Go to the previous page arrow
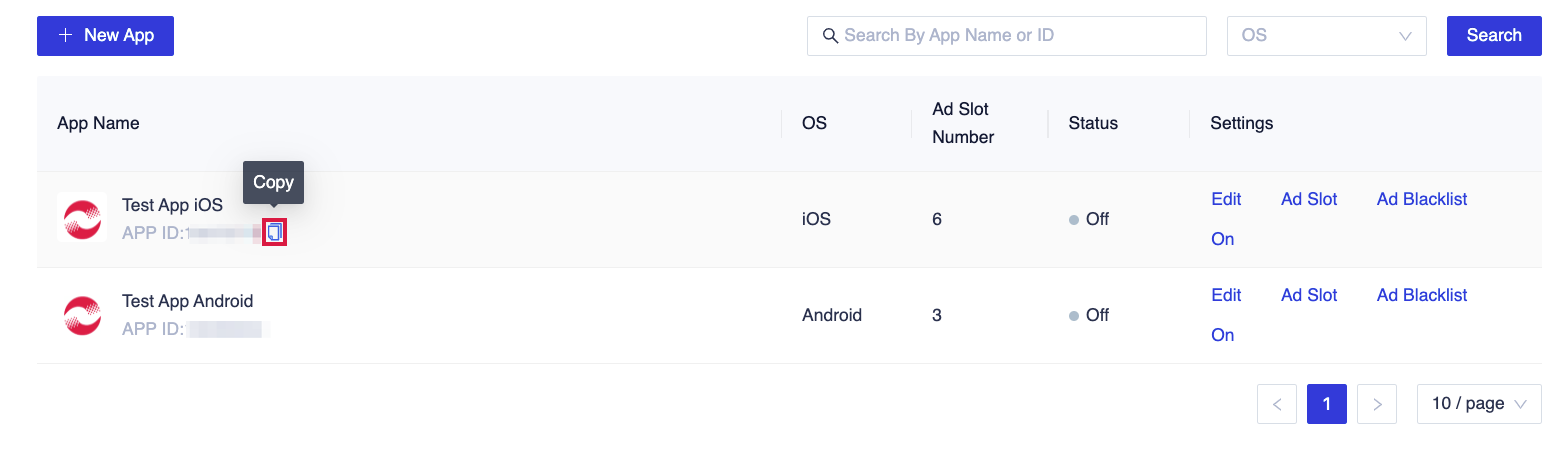 click(1277, 404)
